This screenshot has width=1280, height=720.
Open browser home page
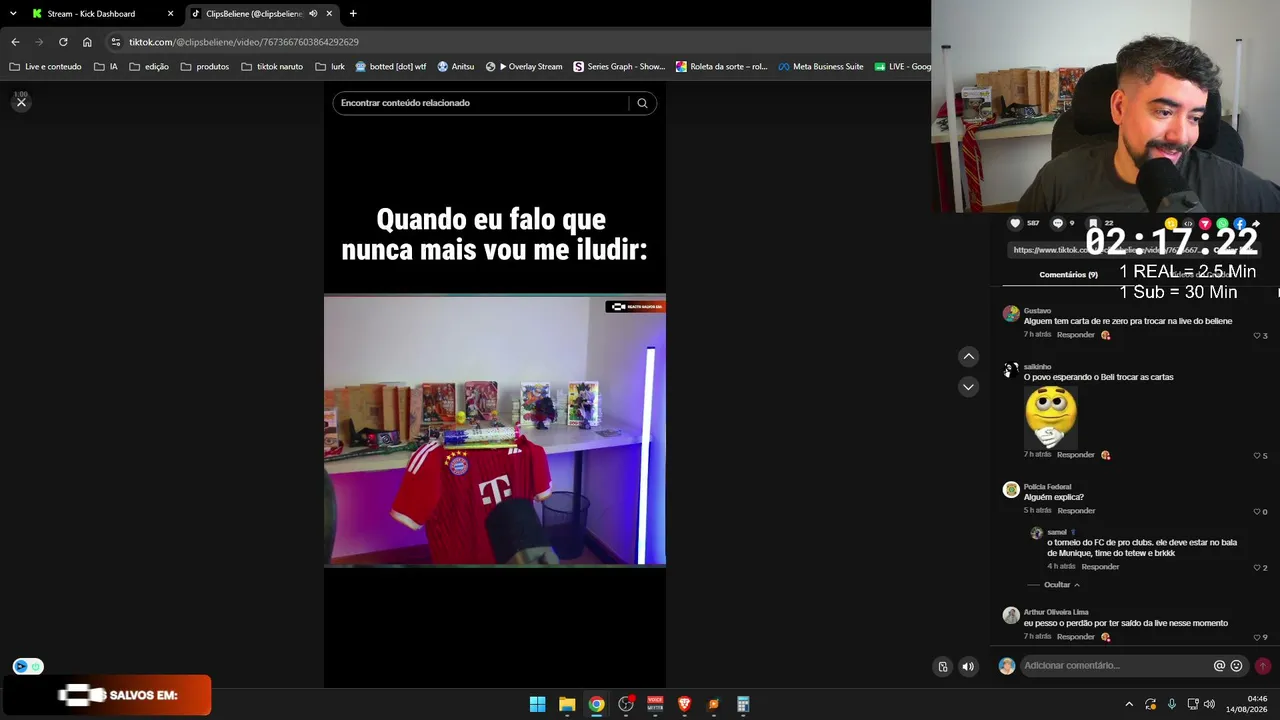(87, 42)
